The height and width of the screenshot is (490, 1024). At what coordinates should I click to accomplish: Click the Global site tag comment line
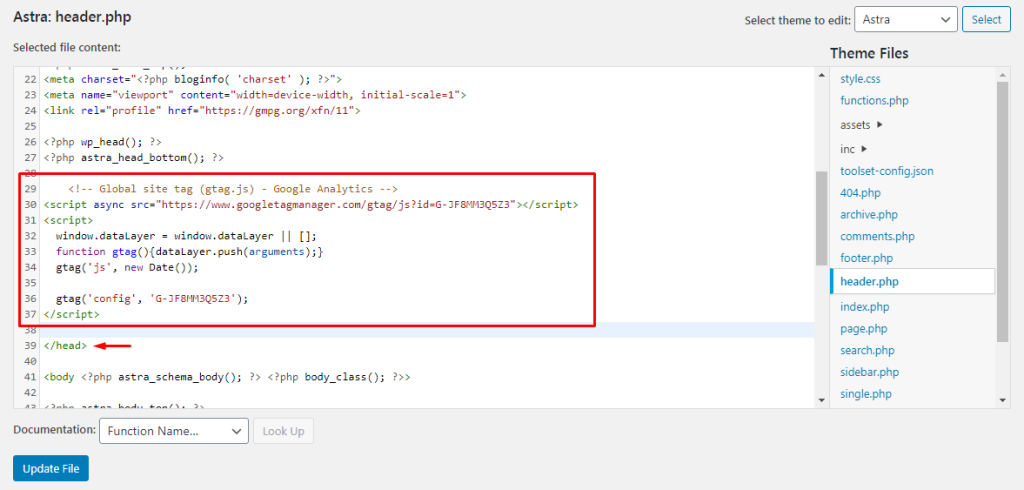point(232,189)
